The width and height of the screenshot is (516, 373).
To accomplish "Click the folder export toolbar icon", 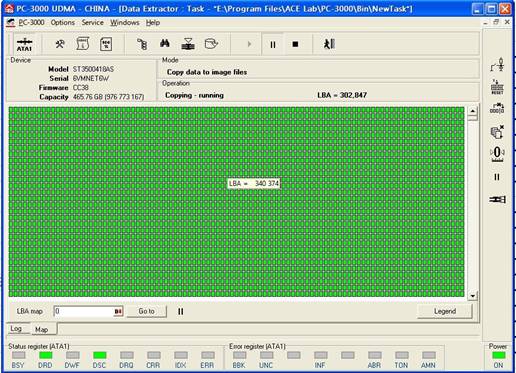I will pyautogui.click(x=211, y=44).
